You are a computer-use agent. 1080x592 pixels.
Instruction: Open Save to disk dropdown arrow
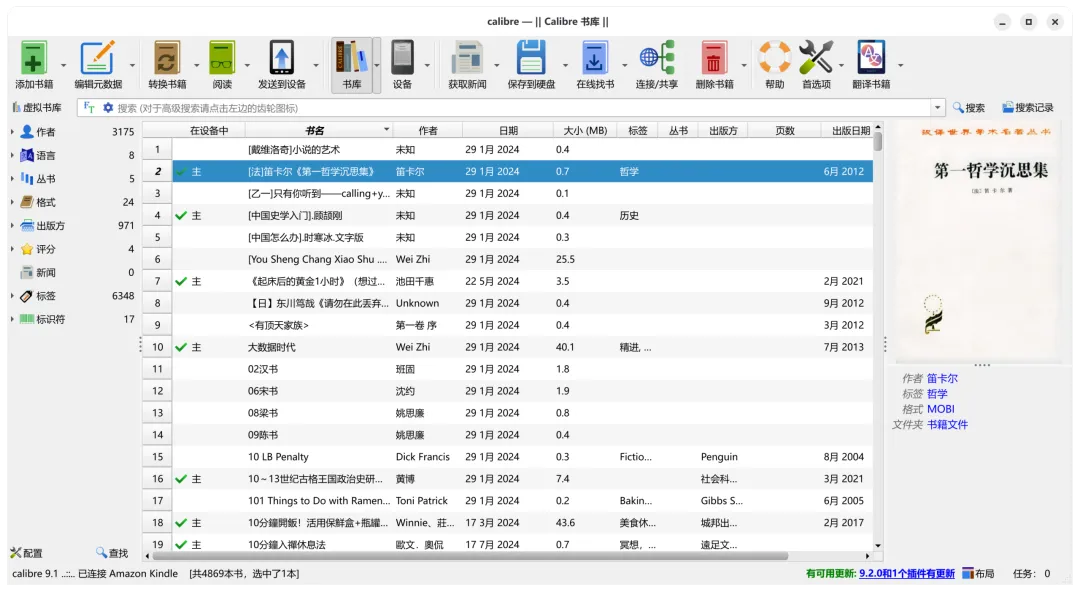(565, 65)
